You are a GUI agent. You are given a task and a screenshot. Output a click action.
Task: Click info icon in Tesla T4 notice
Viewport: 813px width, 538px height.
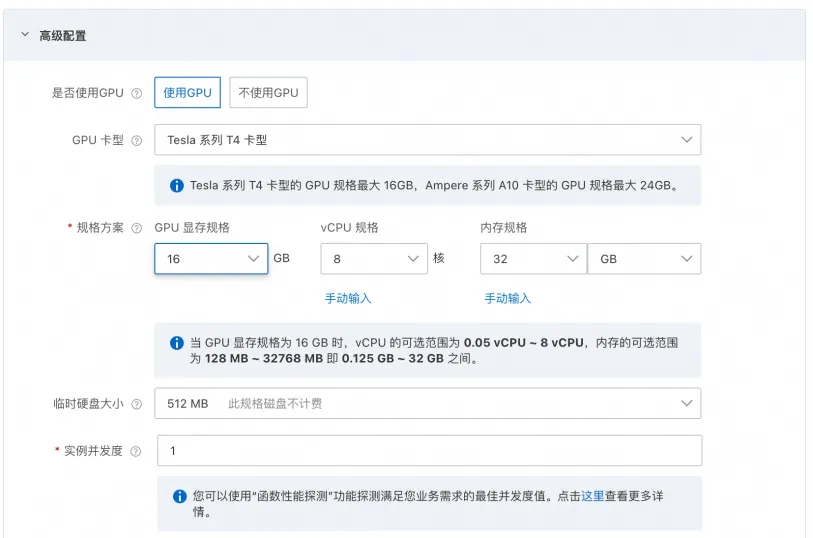[177, 185]
